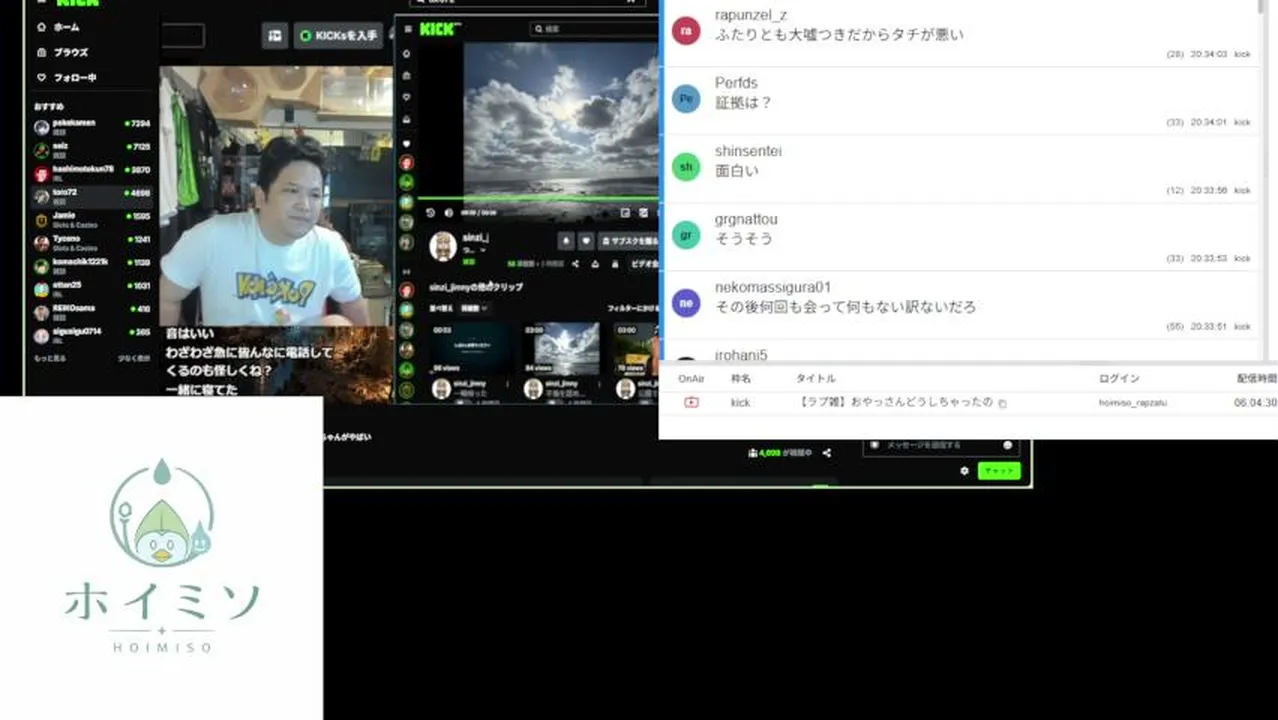Viewport: 1278px width, 720px height.
Task: Click the emoji icon in chat input
Action: click(1007, 445)
